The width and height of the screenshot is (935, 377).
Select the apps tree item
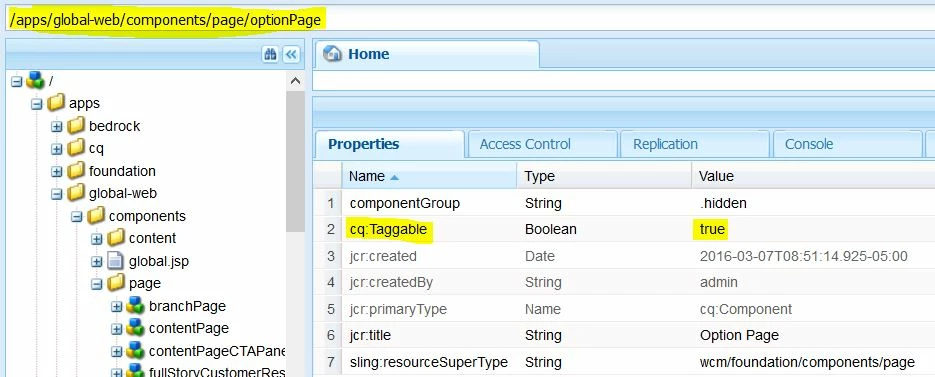click(x=84, y=104)
